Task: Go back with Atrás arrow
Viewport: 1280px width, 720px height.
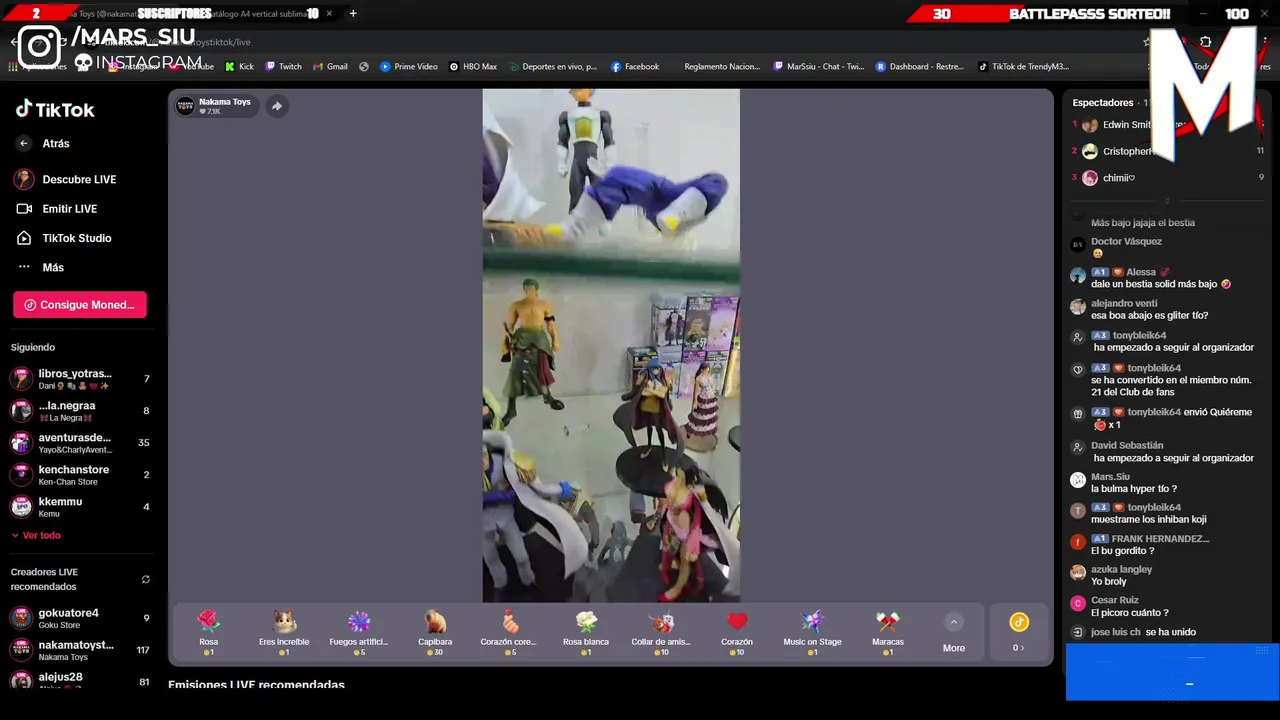Action: click(24, 144)
